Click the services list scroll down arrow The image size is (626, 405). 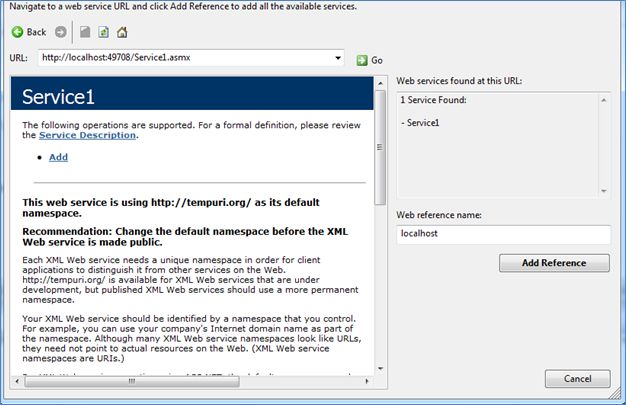point(604,191)
